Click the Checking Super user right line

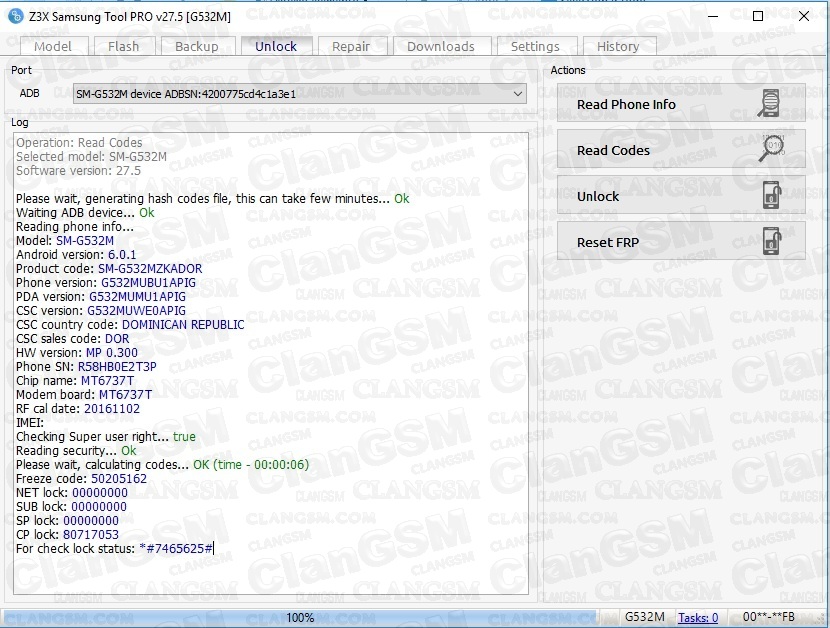point(106,437)
